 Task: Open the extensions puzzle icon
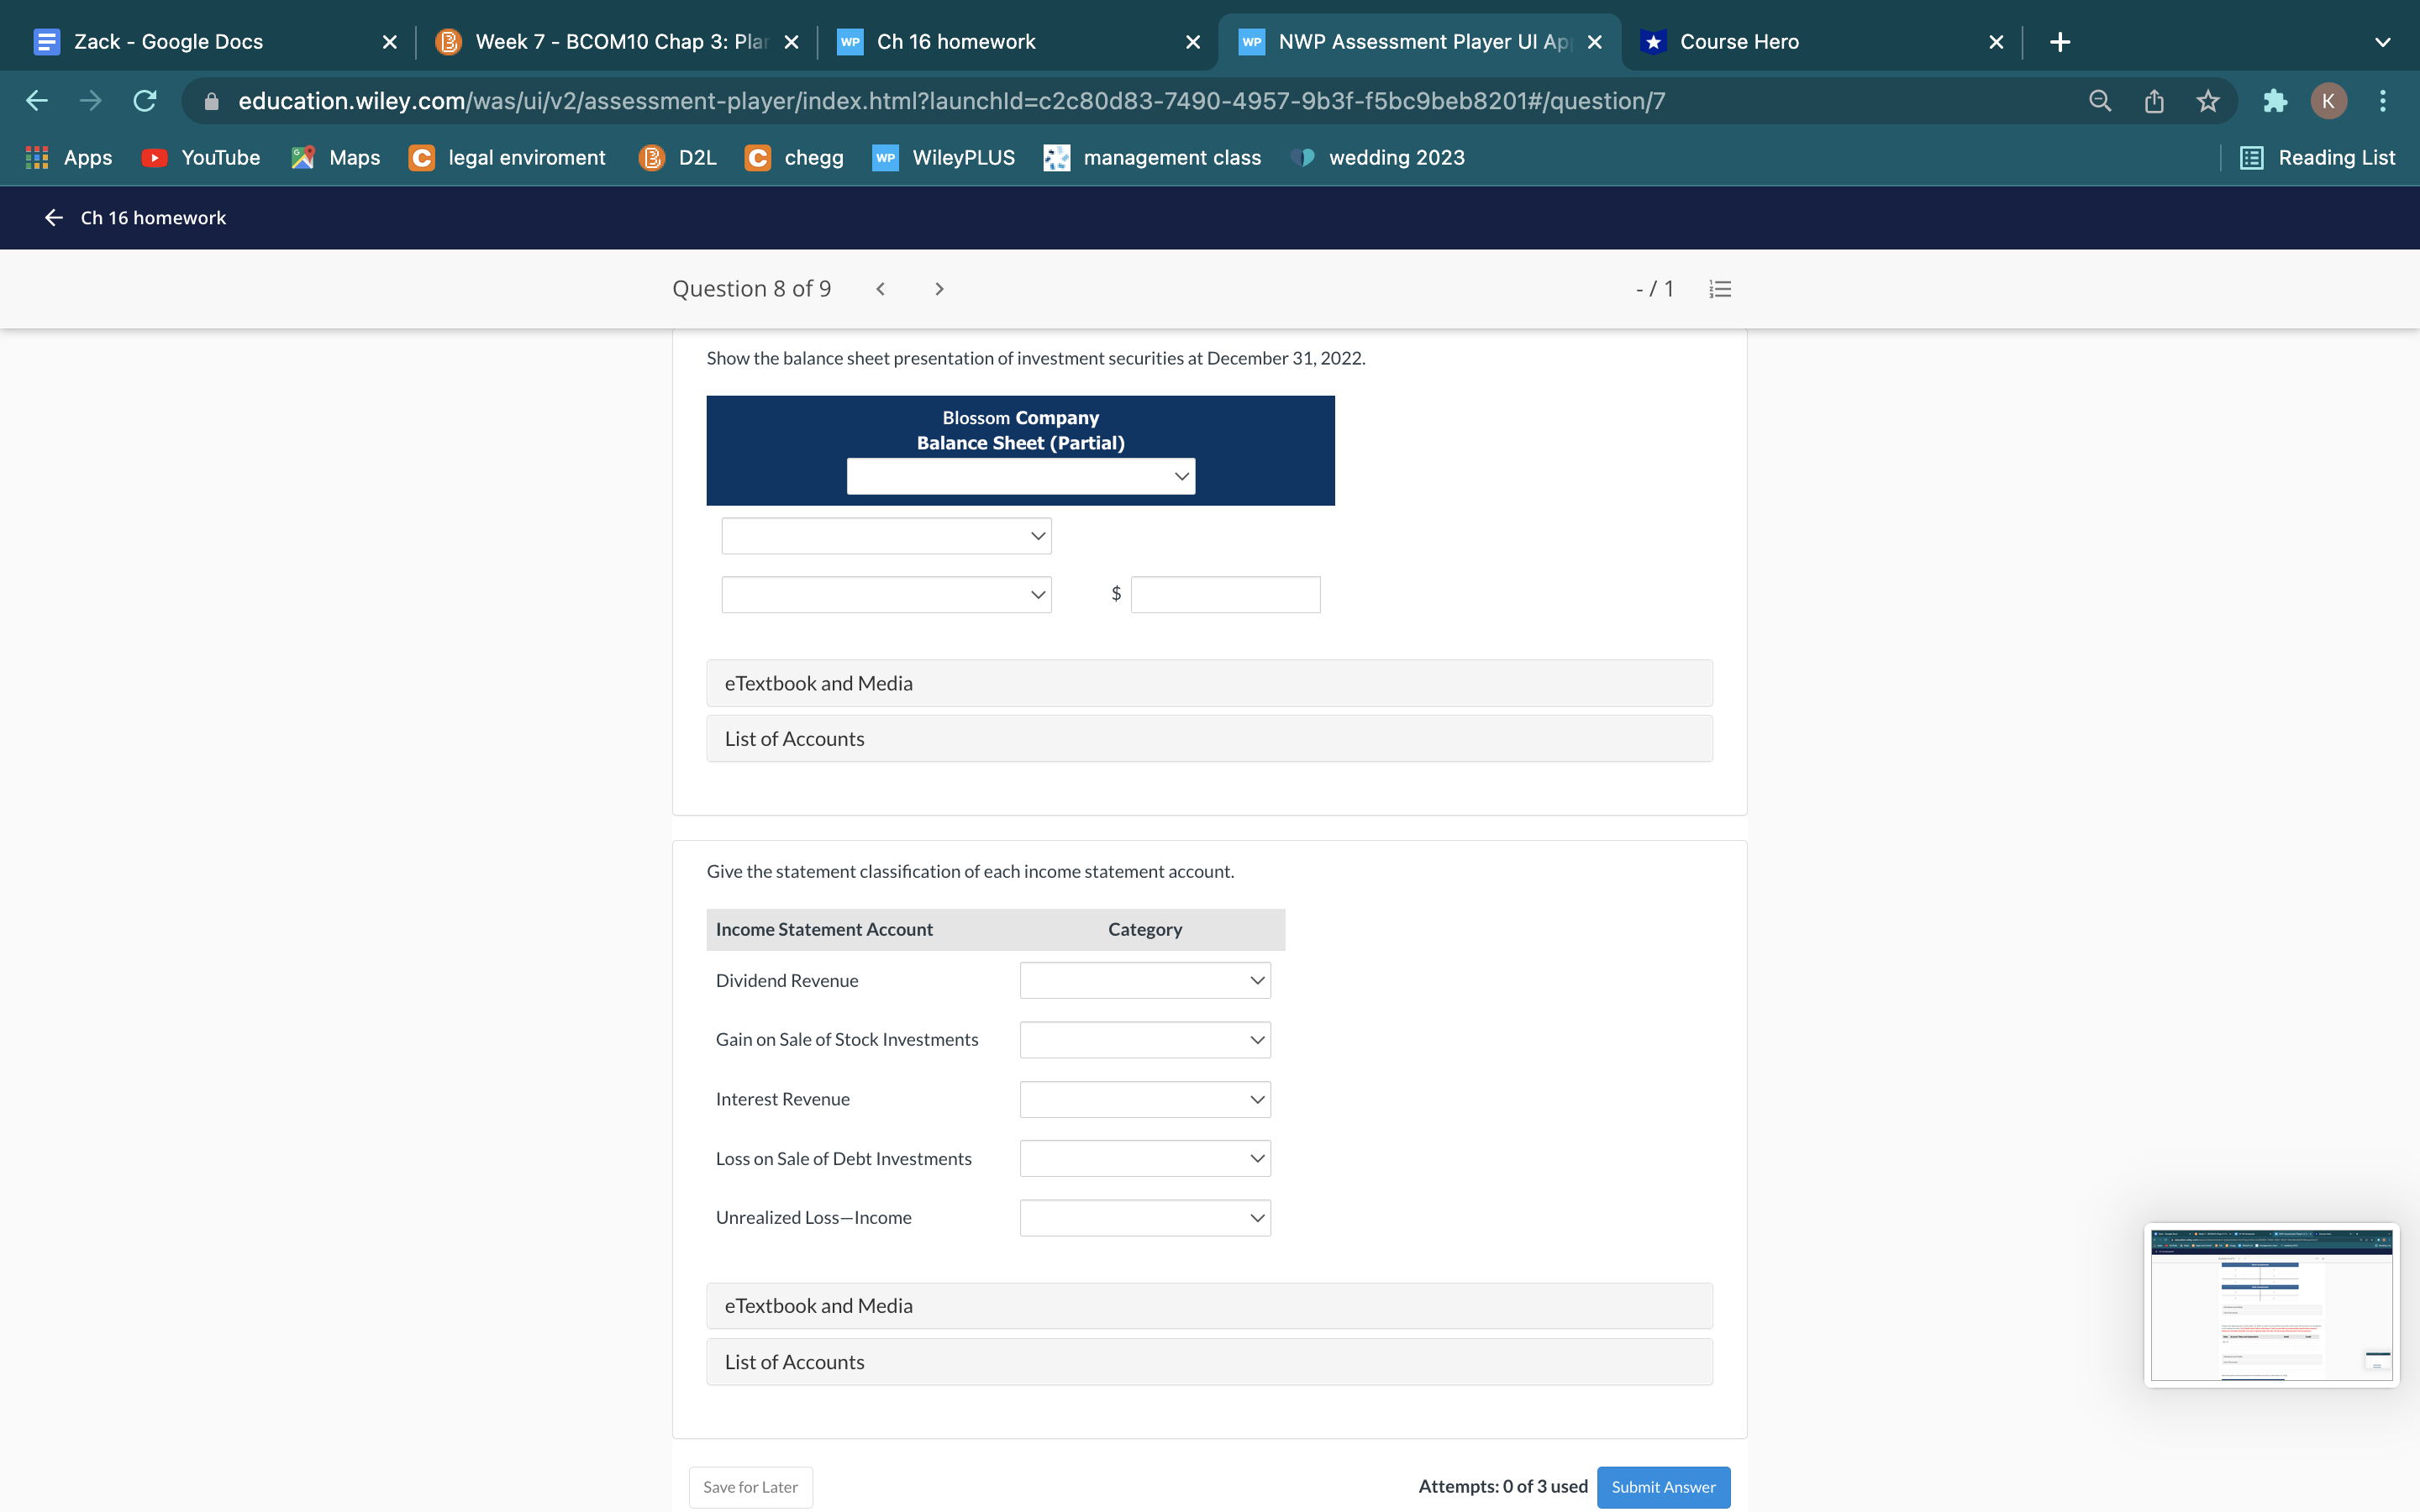[2274, 101]
